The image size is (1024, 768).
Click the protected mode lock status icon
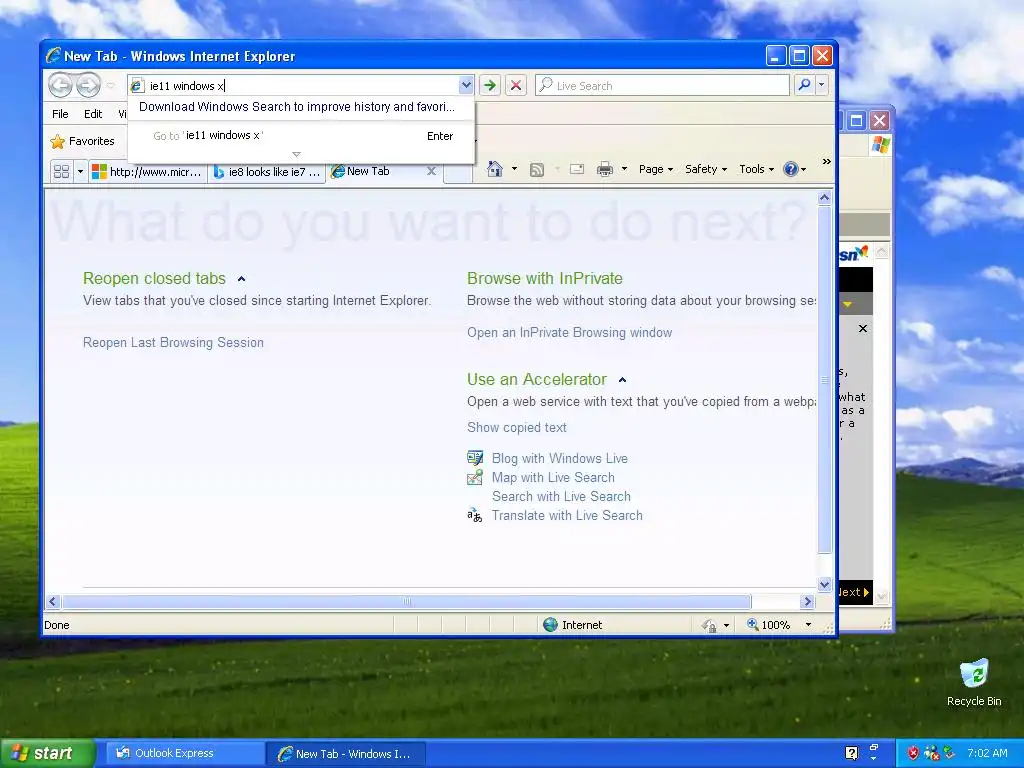point(709,625)
